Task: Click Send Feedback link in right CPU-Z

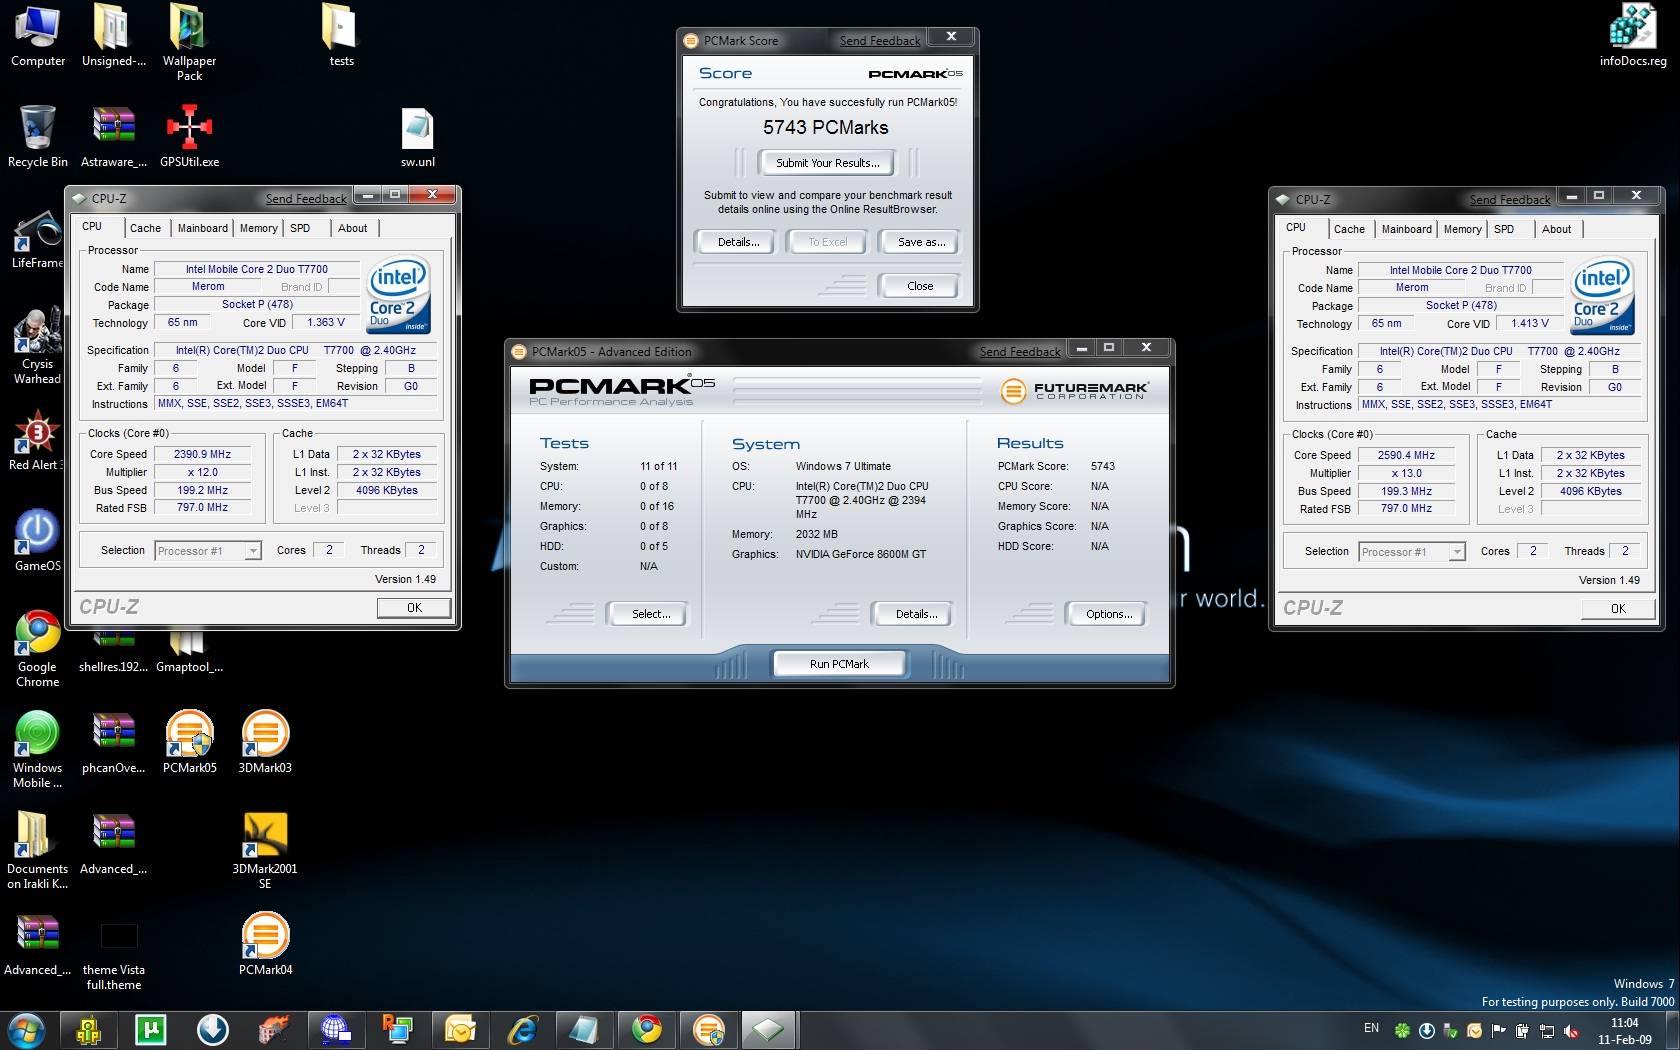Action: (1510, 200)
